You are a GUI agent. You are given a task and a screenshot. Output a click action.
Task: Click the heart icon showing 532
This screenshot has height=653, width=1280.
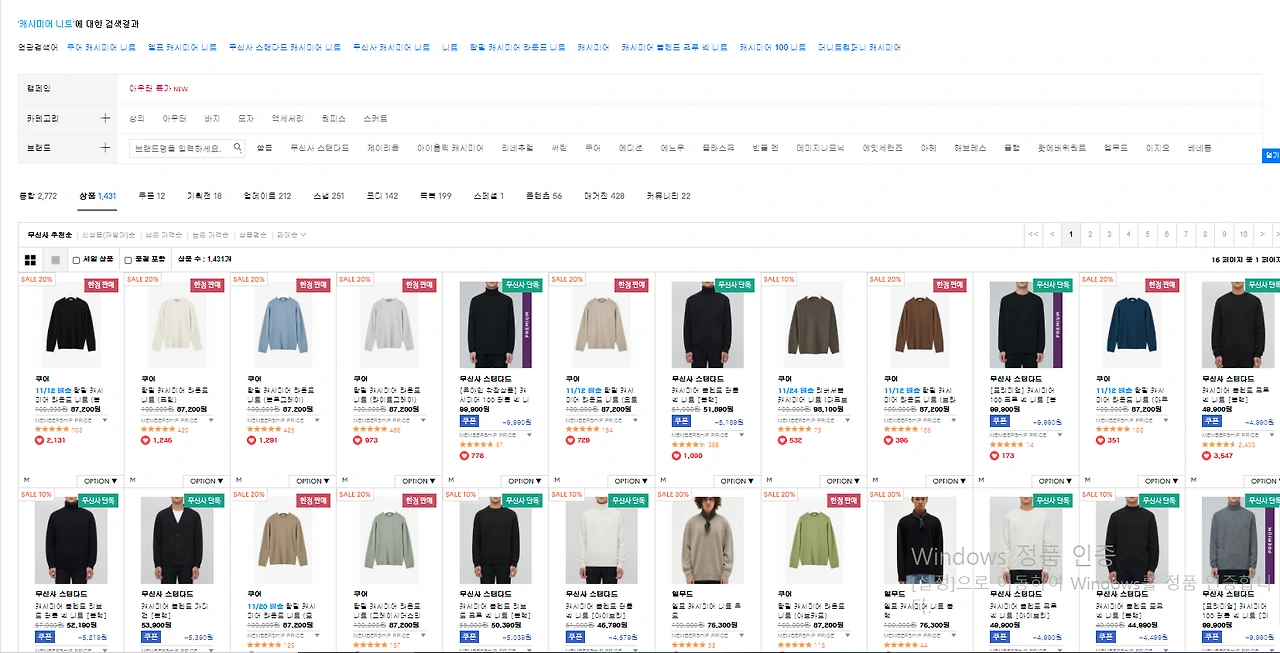coord(781,440)
